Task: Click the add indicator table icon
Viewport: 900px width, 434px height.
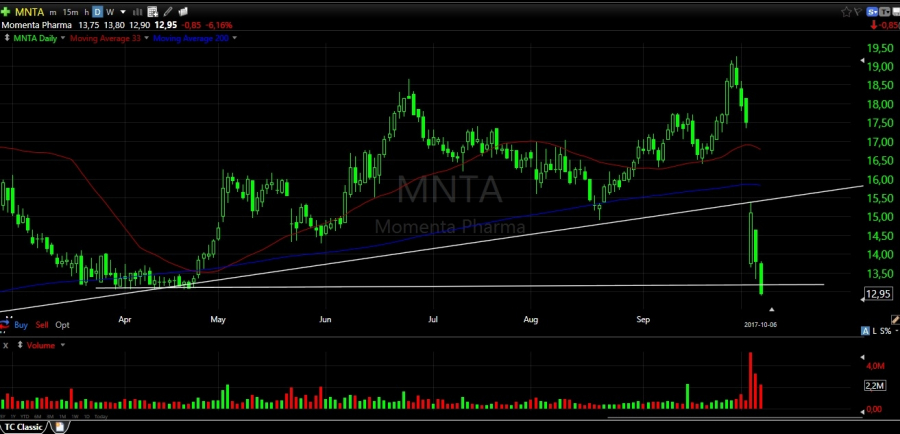Action: point(153,12)
